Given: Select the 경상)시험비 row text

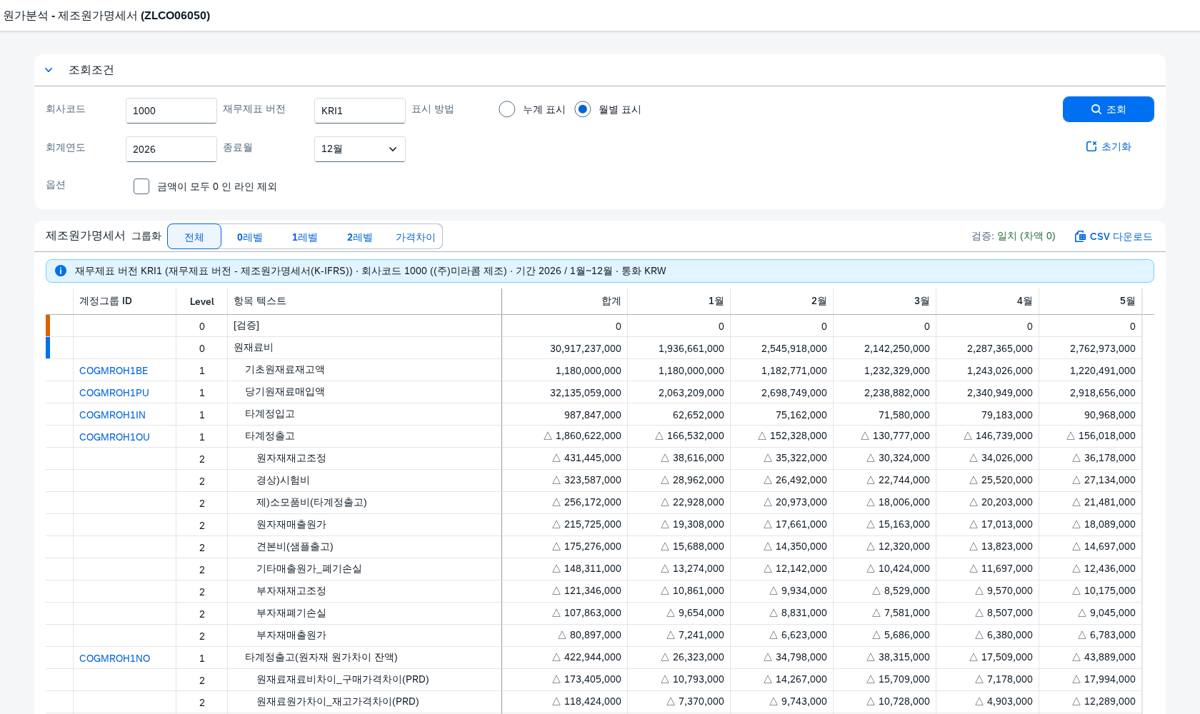Looking at the screenshot, I should 283,480.
